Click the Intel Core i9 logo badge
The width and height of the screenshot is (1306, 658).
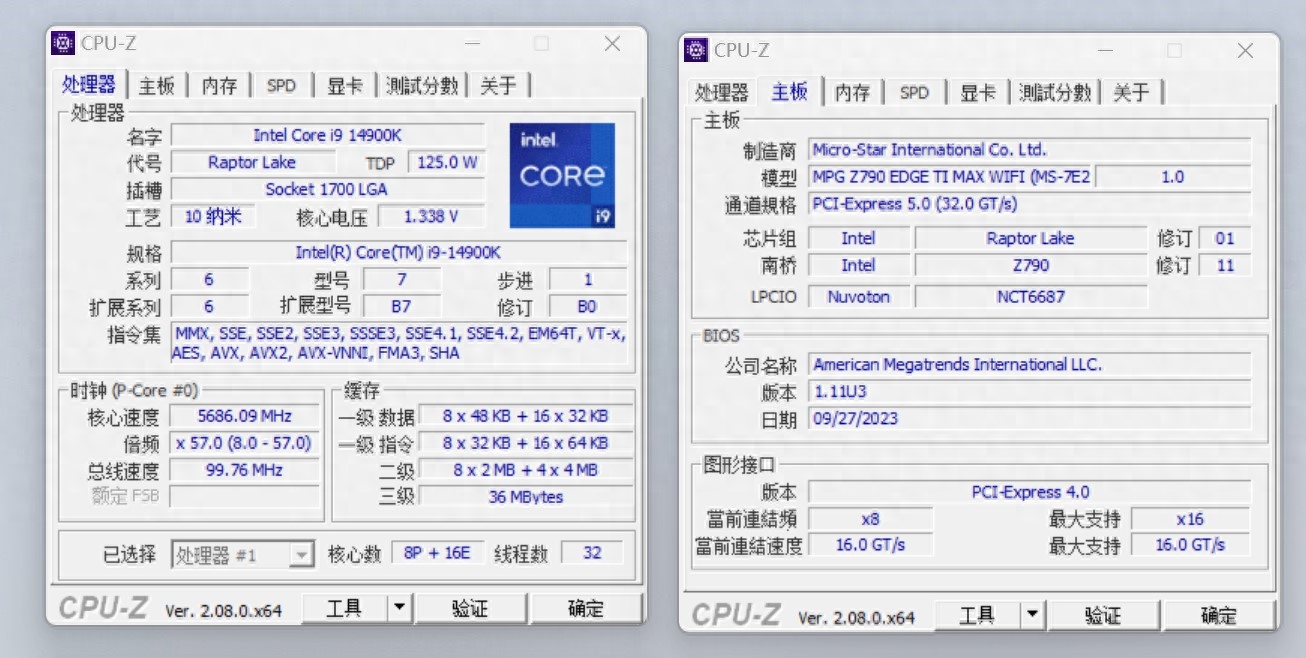(562, 176)
